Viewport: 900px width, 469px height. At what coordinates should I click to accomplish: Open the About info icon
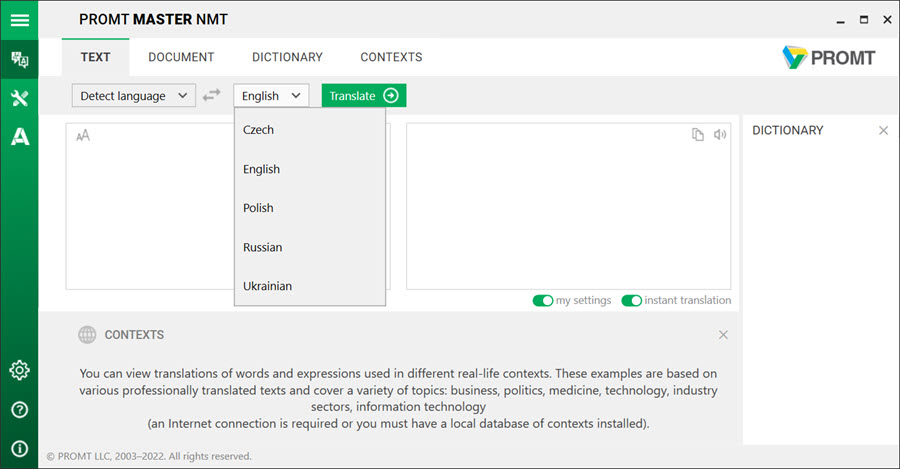(20, 448)
